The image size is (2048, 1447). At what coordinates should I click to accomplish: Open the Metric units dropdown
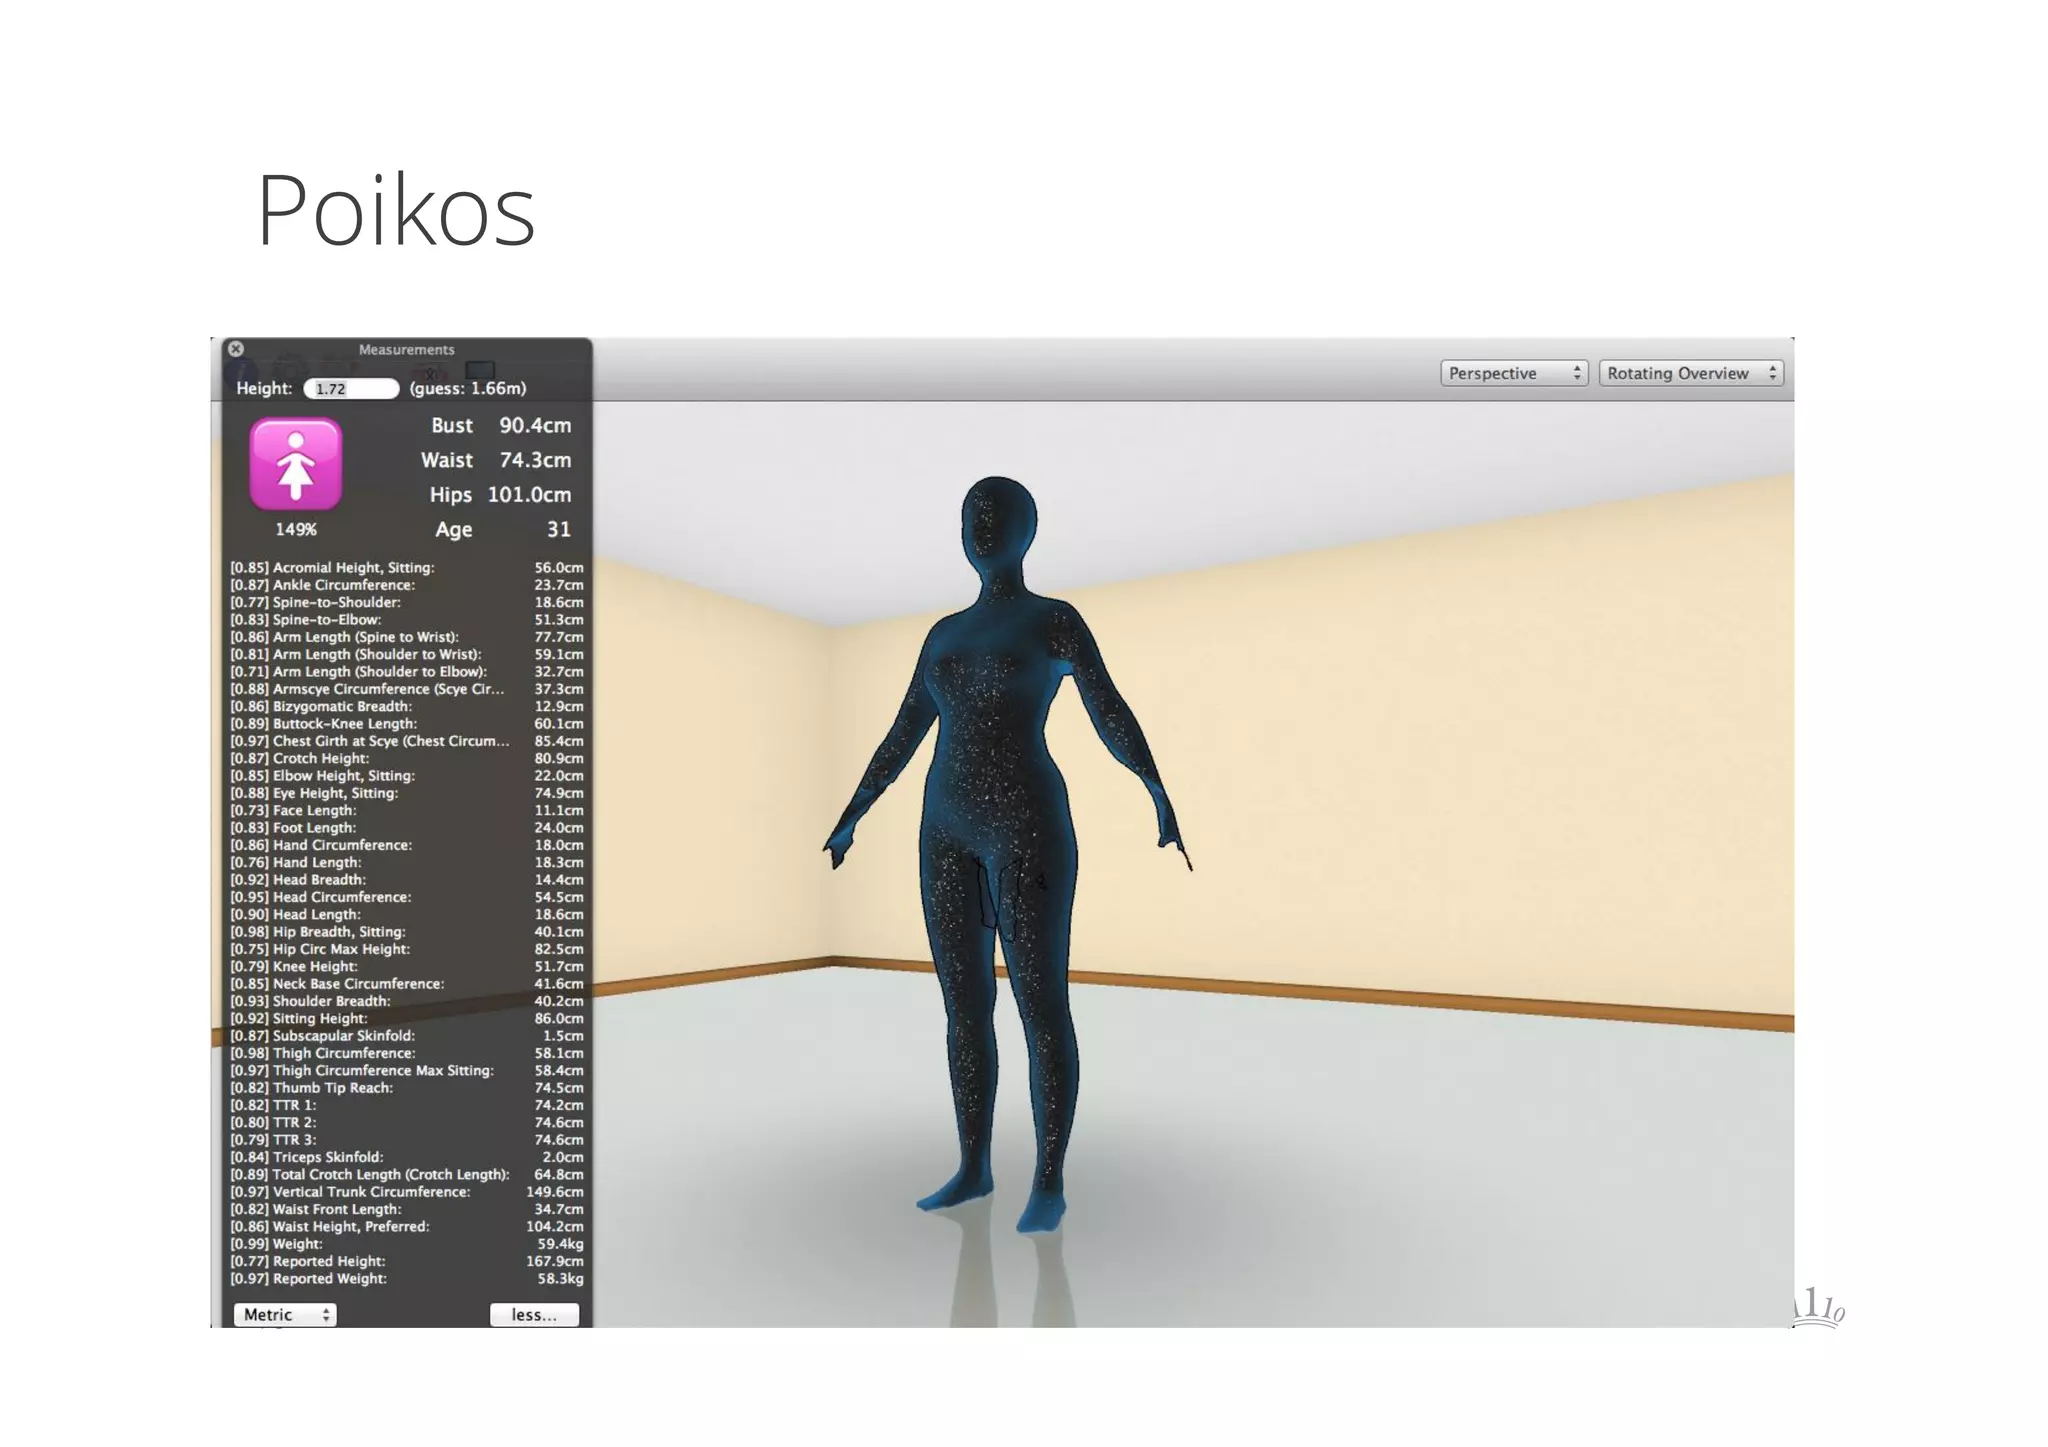coord(285,1315)
